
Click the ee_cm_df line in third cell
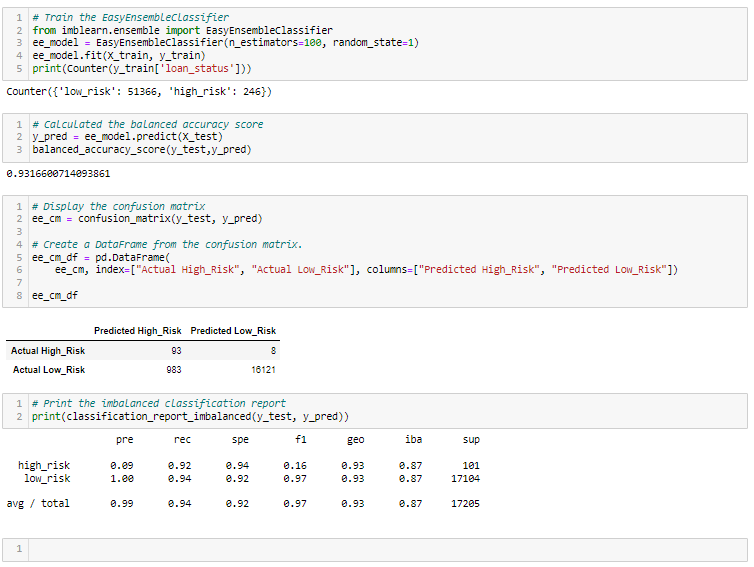55,295
